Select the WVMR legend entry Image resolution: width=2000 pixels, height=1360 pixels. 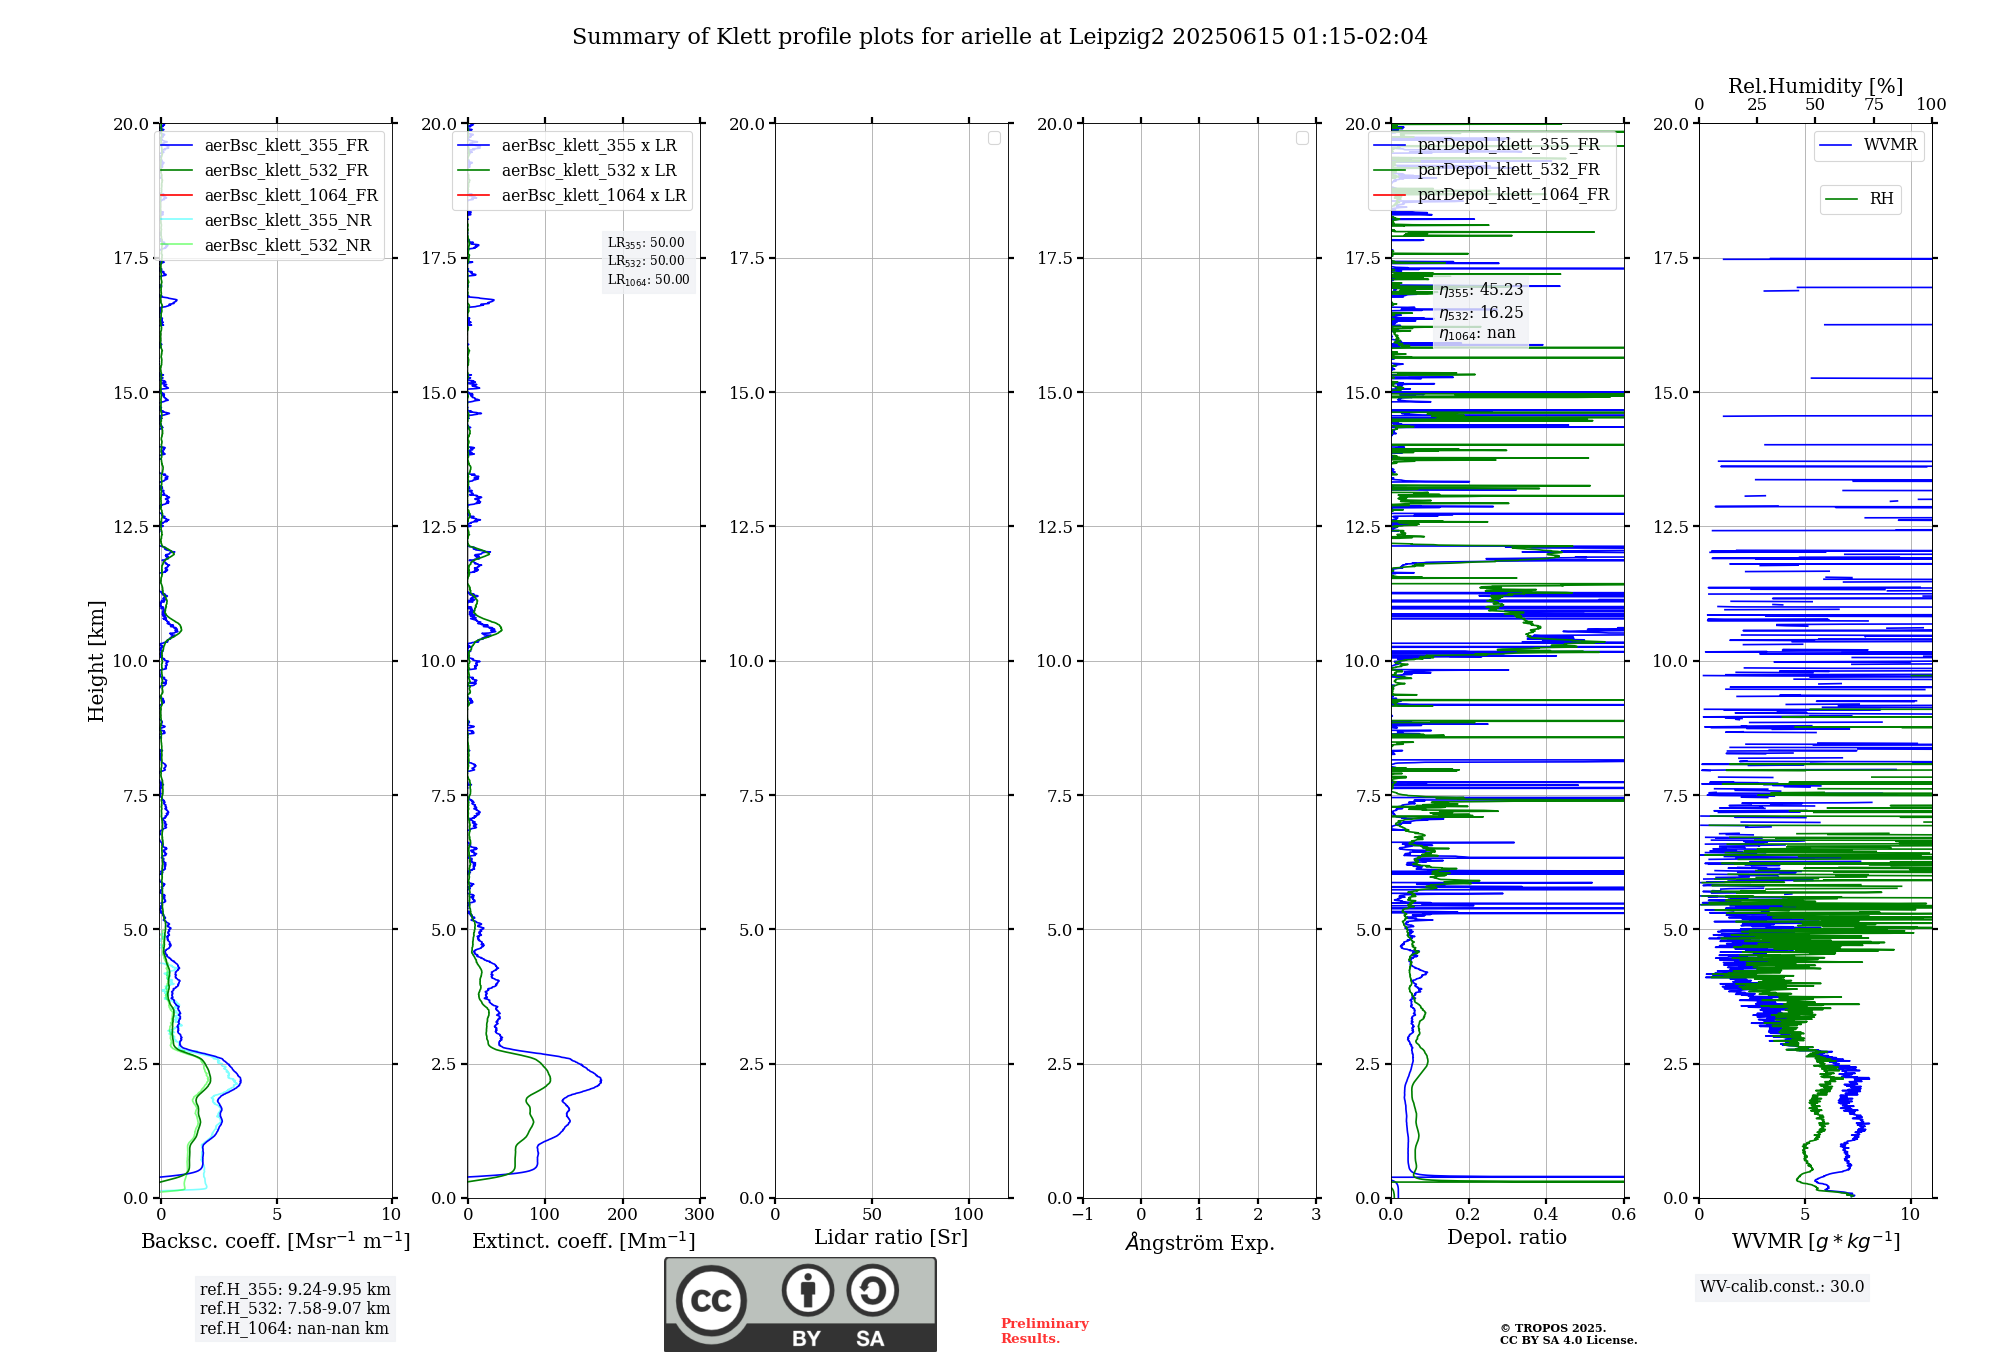(1890, 145)
